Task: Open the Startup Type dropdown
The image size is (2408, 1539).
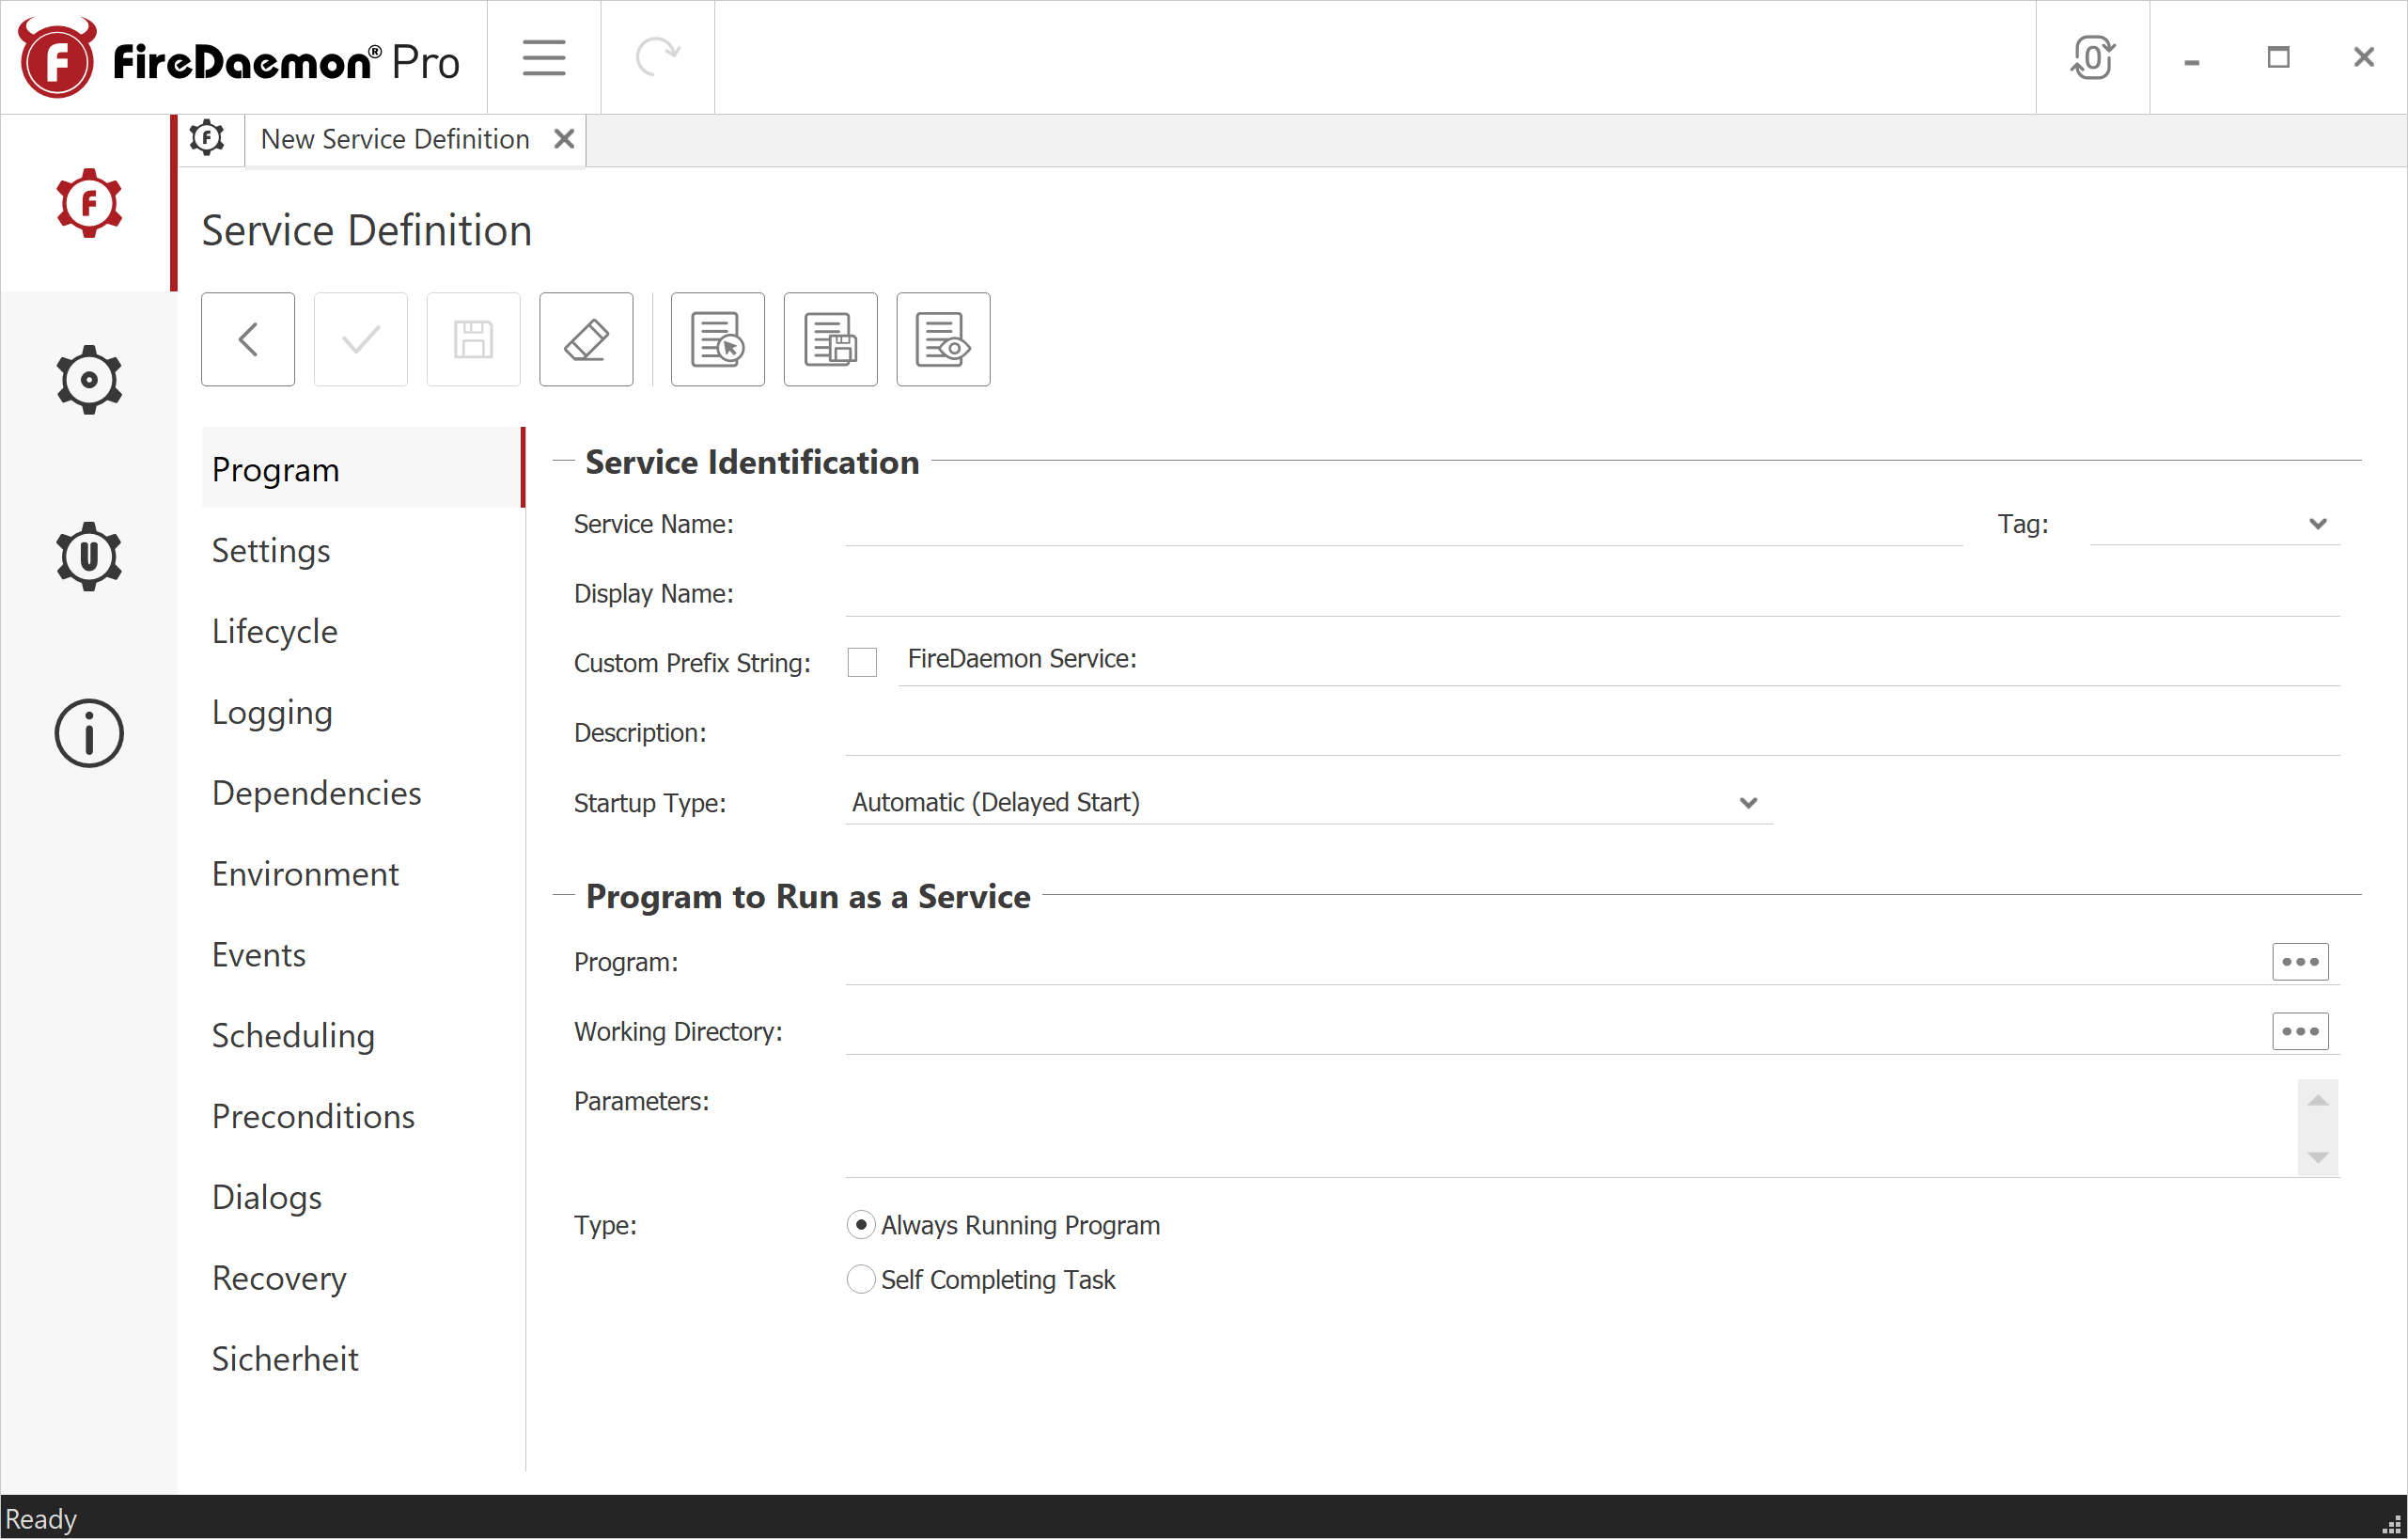Action: point(1747,802)
